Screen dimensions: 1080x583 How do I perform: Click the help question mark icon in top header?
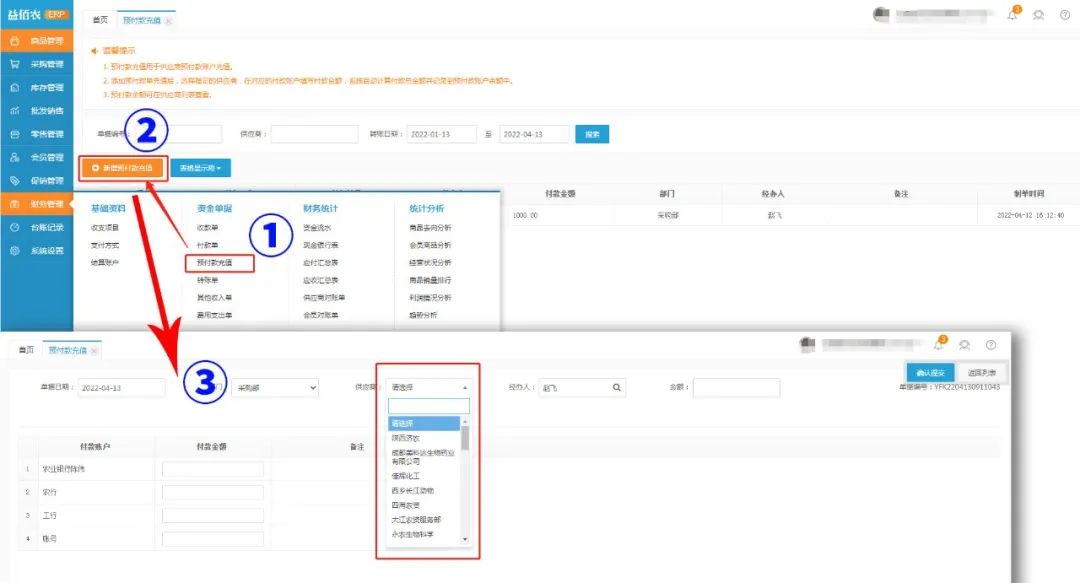coord(1065,15)
